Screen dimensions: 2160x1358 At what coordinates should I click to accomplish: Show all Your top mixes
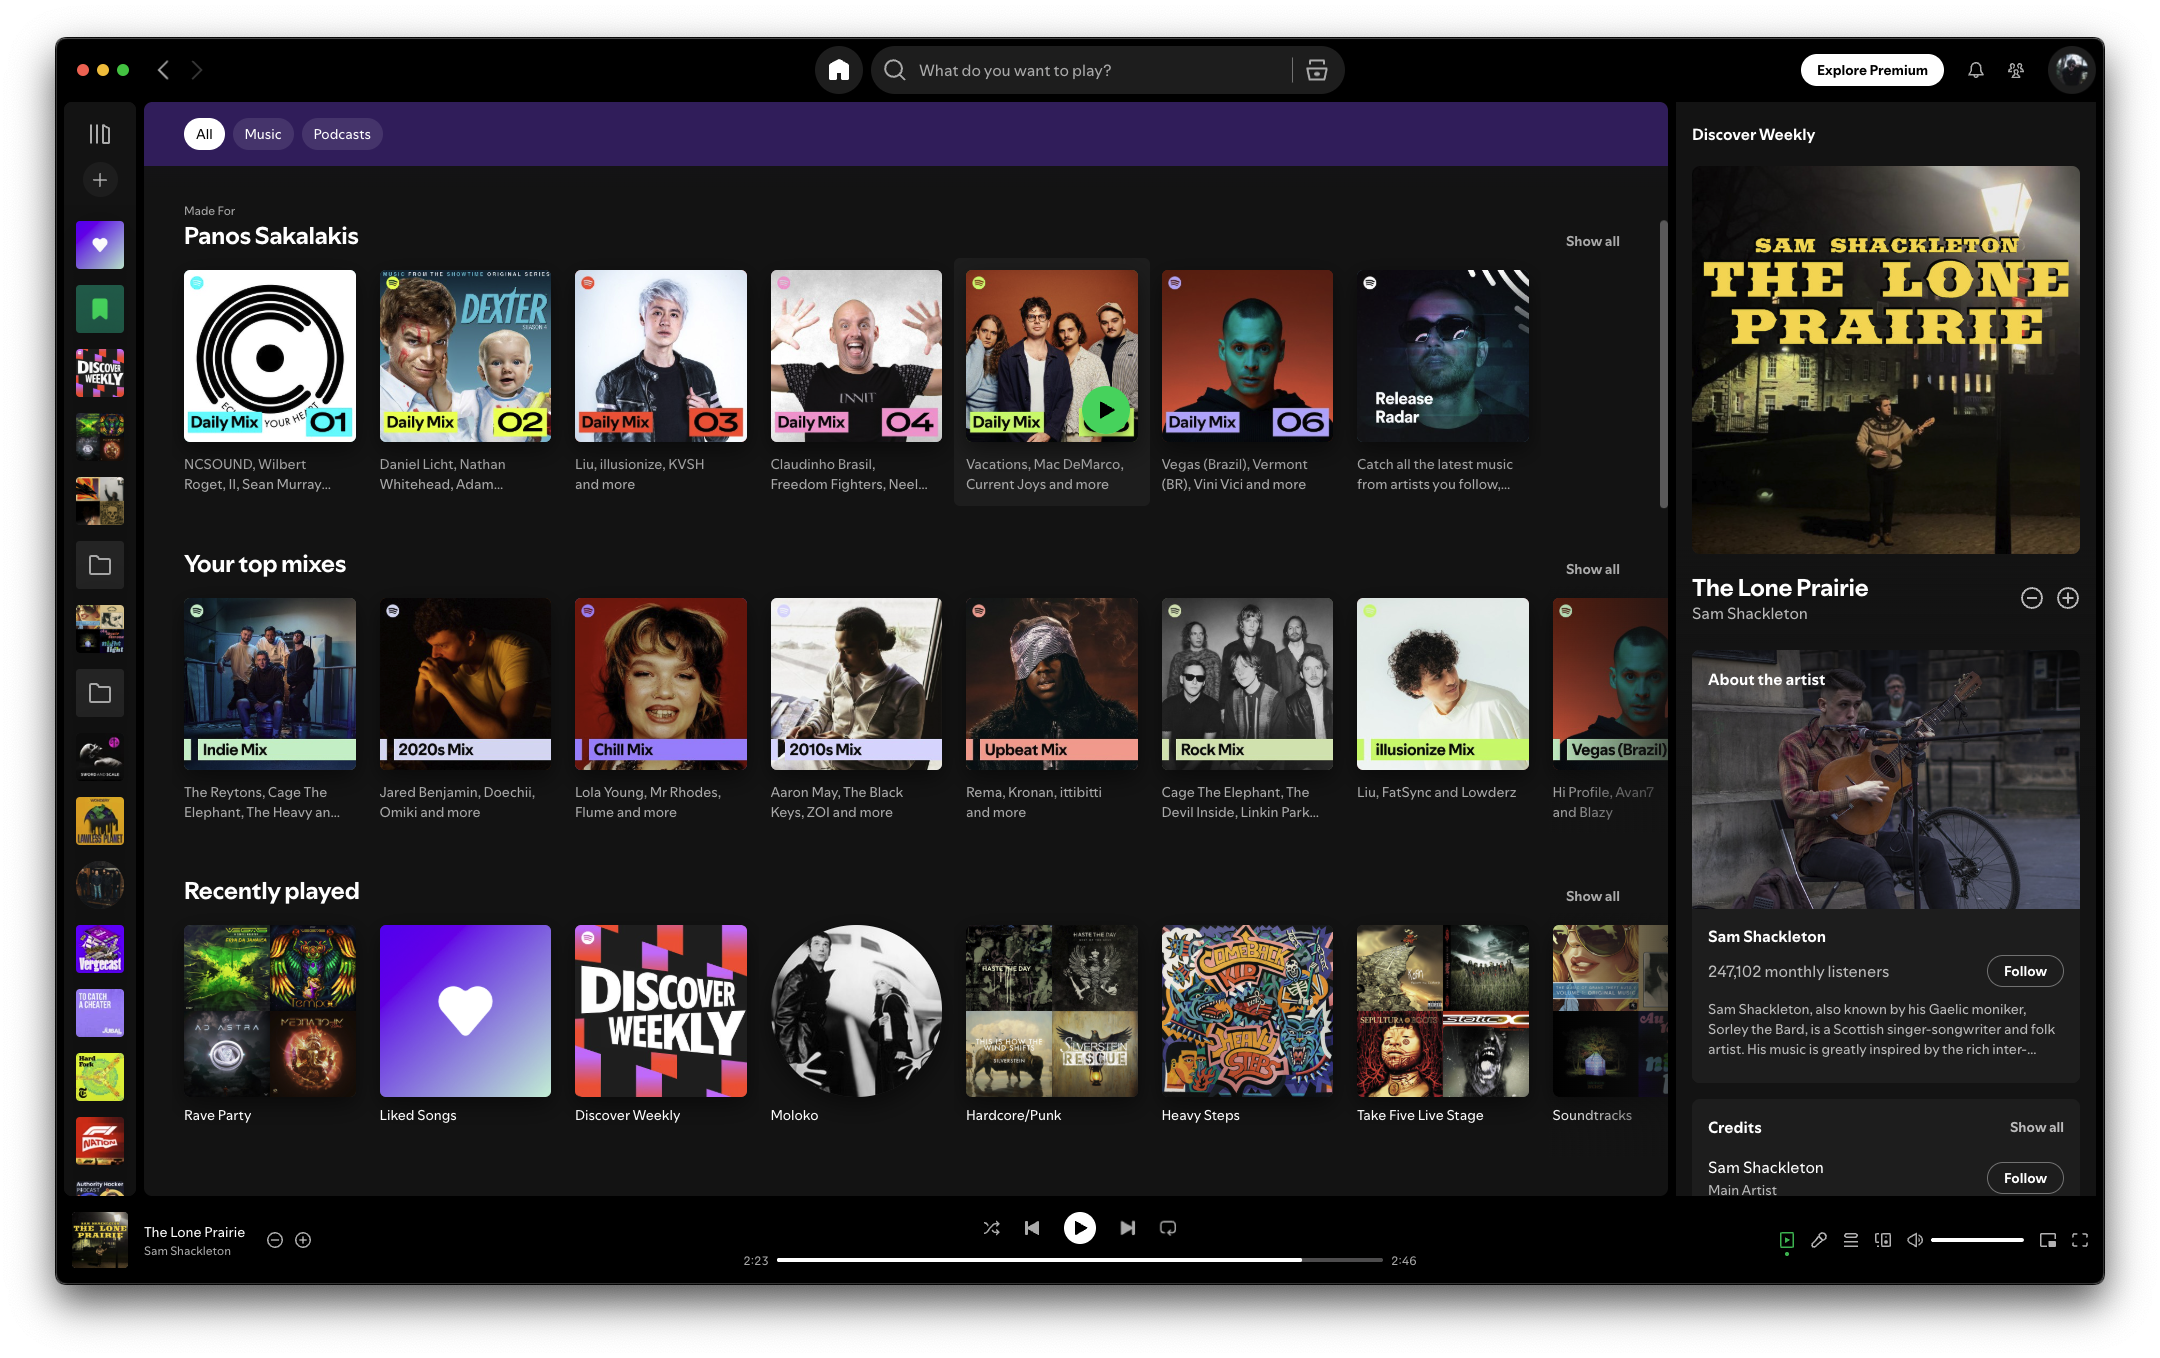pyautogui.click(x=1592, y=569)
